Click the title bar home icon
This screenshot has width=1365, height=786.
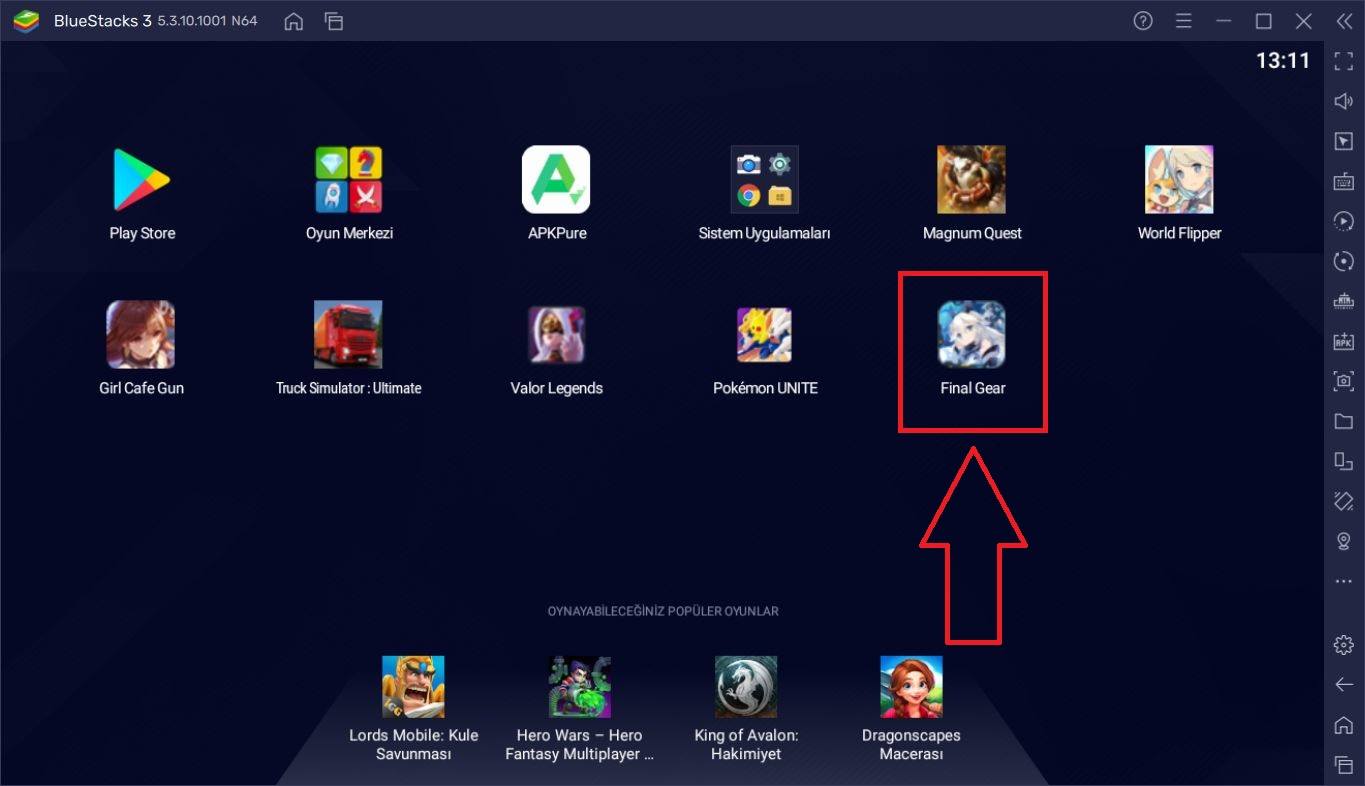293,21
